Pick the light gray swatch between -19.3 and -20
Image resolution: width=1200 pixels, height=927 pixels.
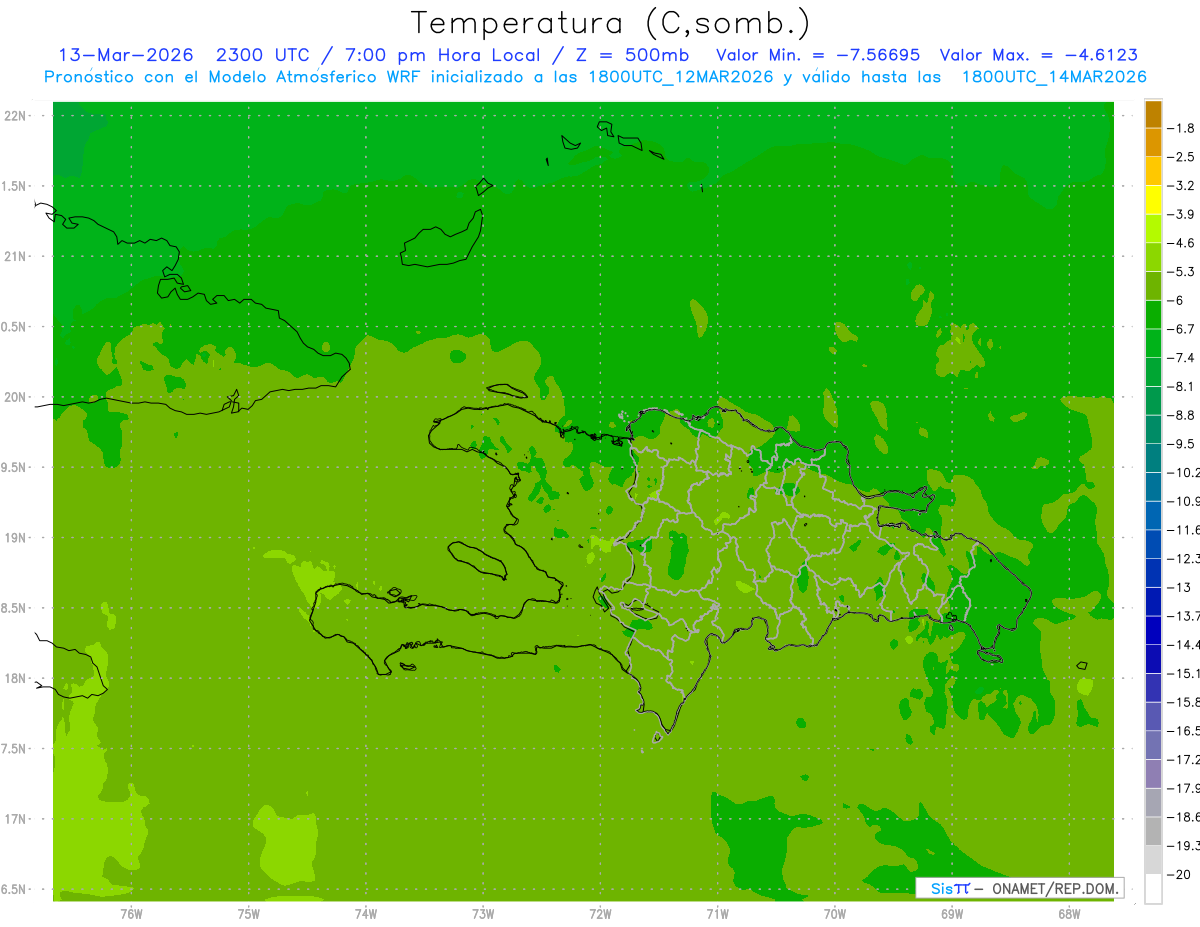pyautogui.click(x=1154, y=860)
